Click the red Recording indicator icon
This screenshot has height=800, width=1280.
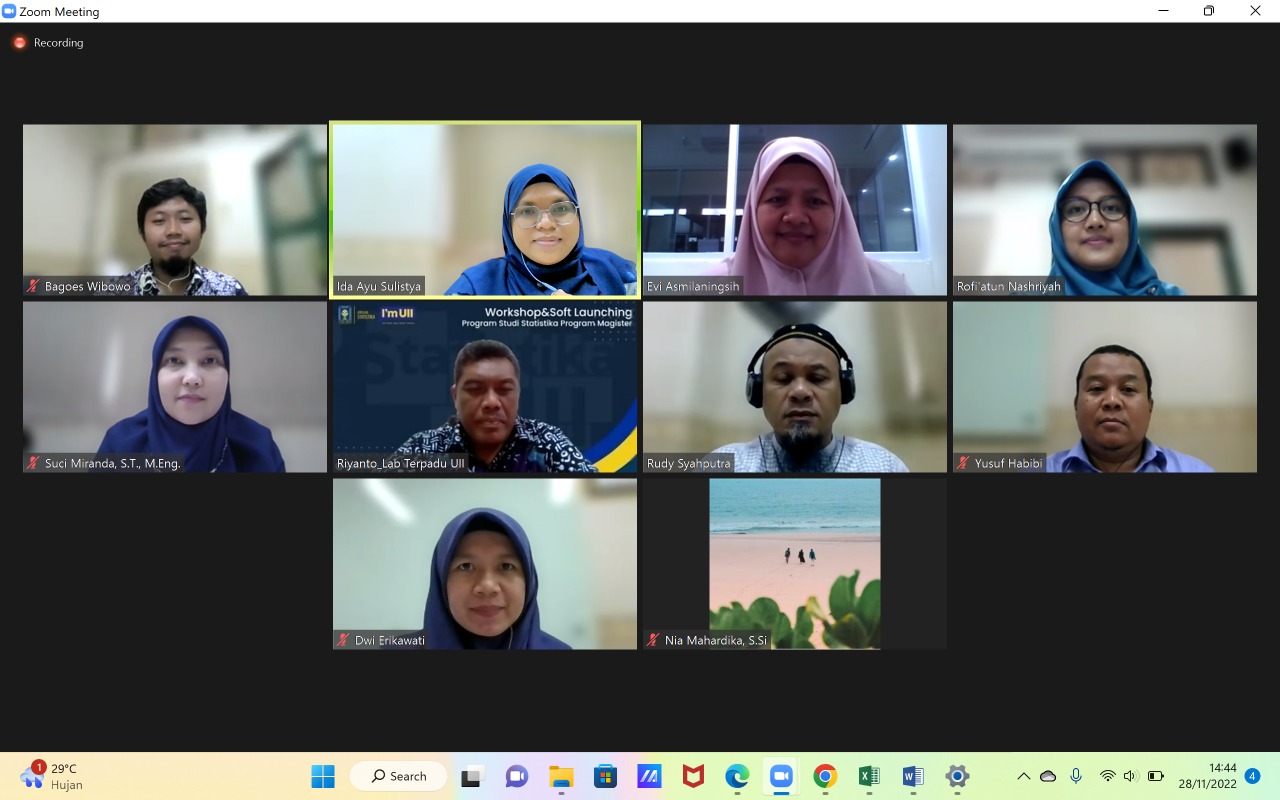19,43
